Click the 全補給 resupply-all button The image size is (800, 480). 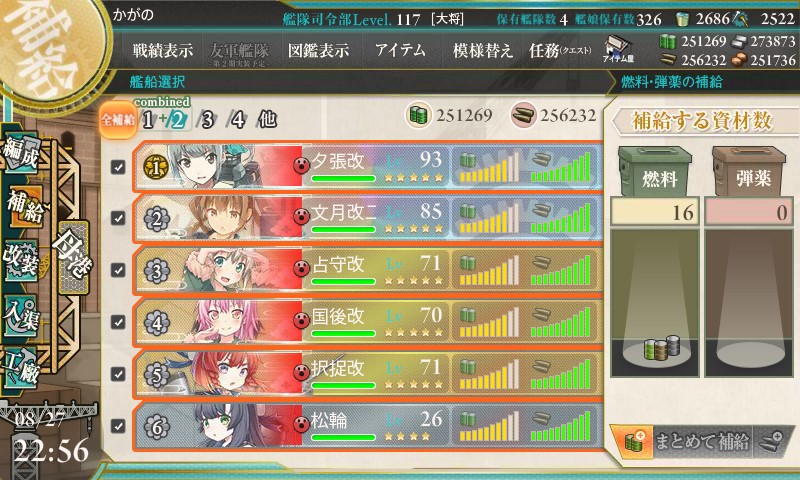[x=118, y=120]
